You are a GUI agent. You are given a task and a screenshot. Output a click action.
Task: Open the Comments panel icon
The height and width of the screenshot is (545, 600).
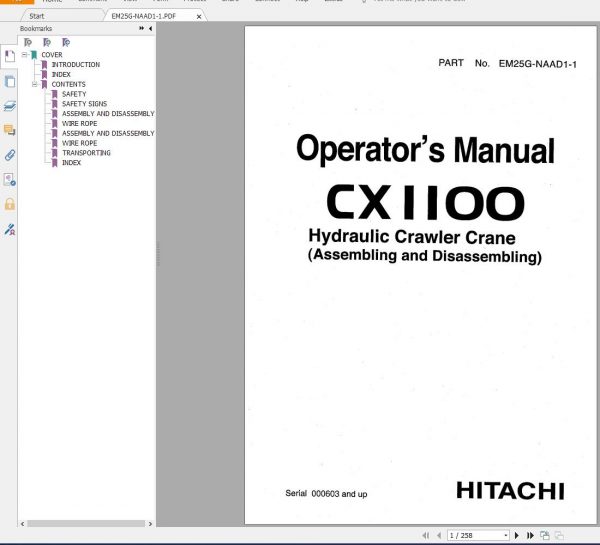10,130
